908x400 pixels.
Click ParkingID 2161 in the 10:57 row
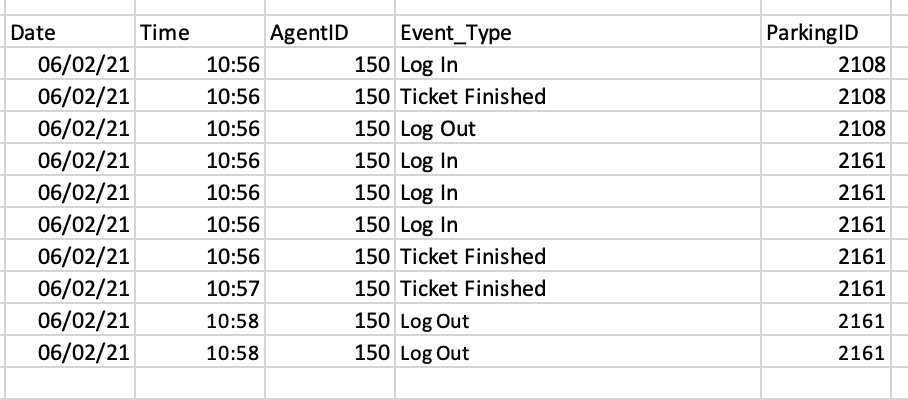tap(826, 288)
